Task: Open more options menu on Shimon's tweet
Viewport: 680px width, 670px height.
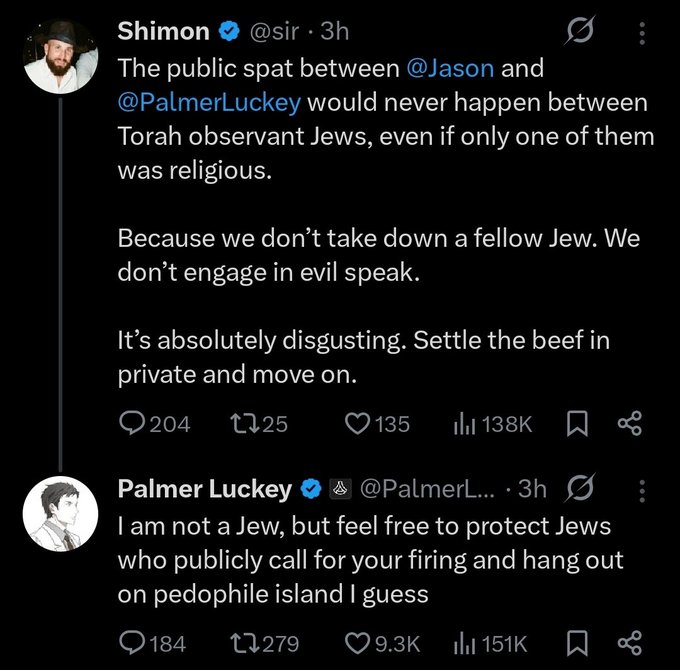Action: coord(641,31)
